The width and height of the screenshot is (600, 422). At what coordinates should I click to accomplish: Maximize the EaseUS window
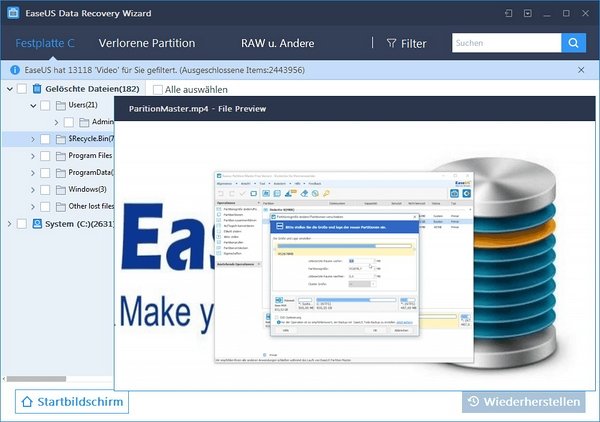point(566,13)
